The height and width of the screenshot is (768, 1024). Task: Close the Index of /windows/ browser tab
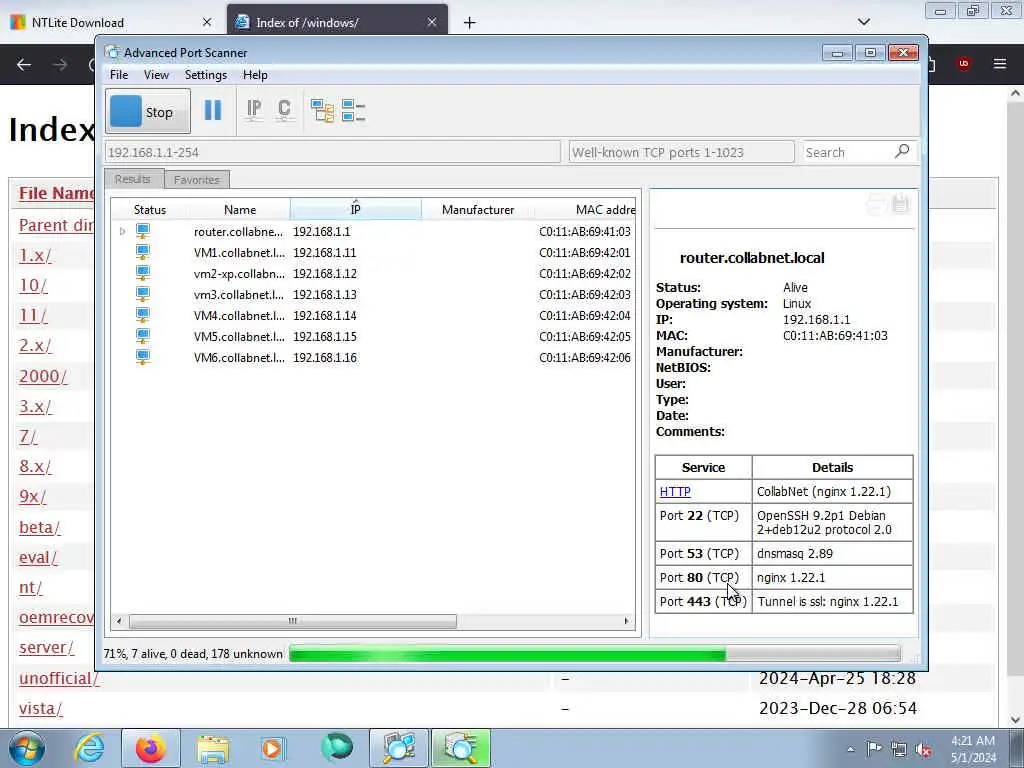point(432,22)
